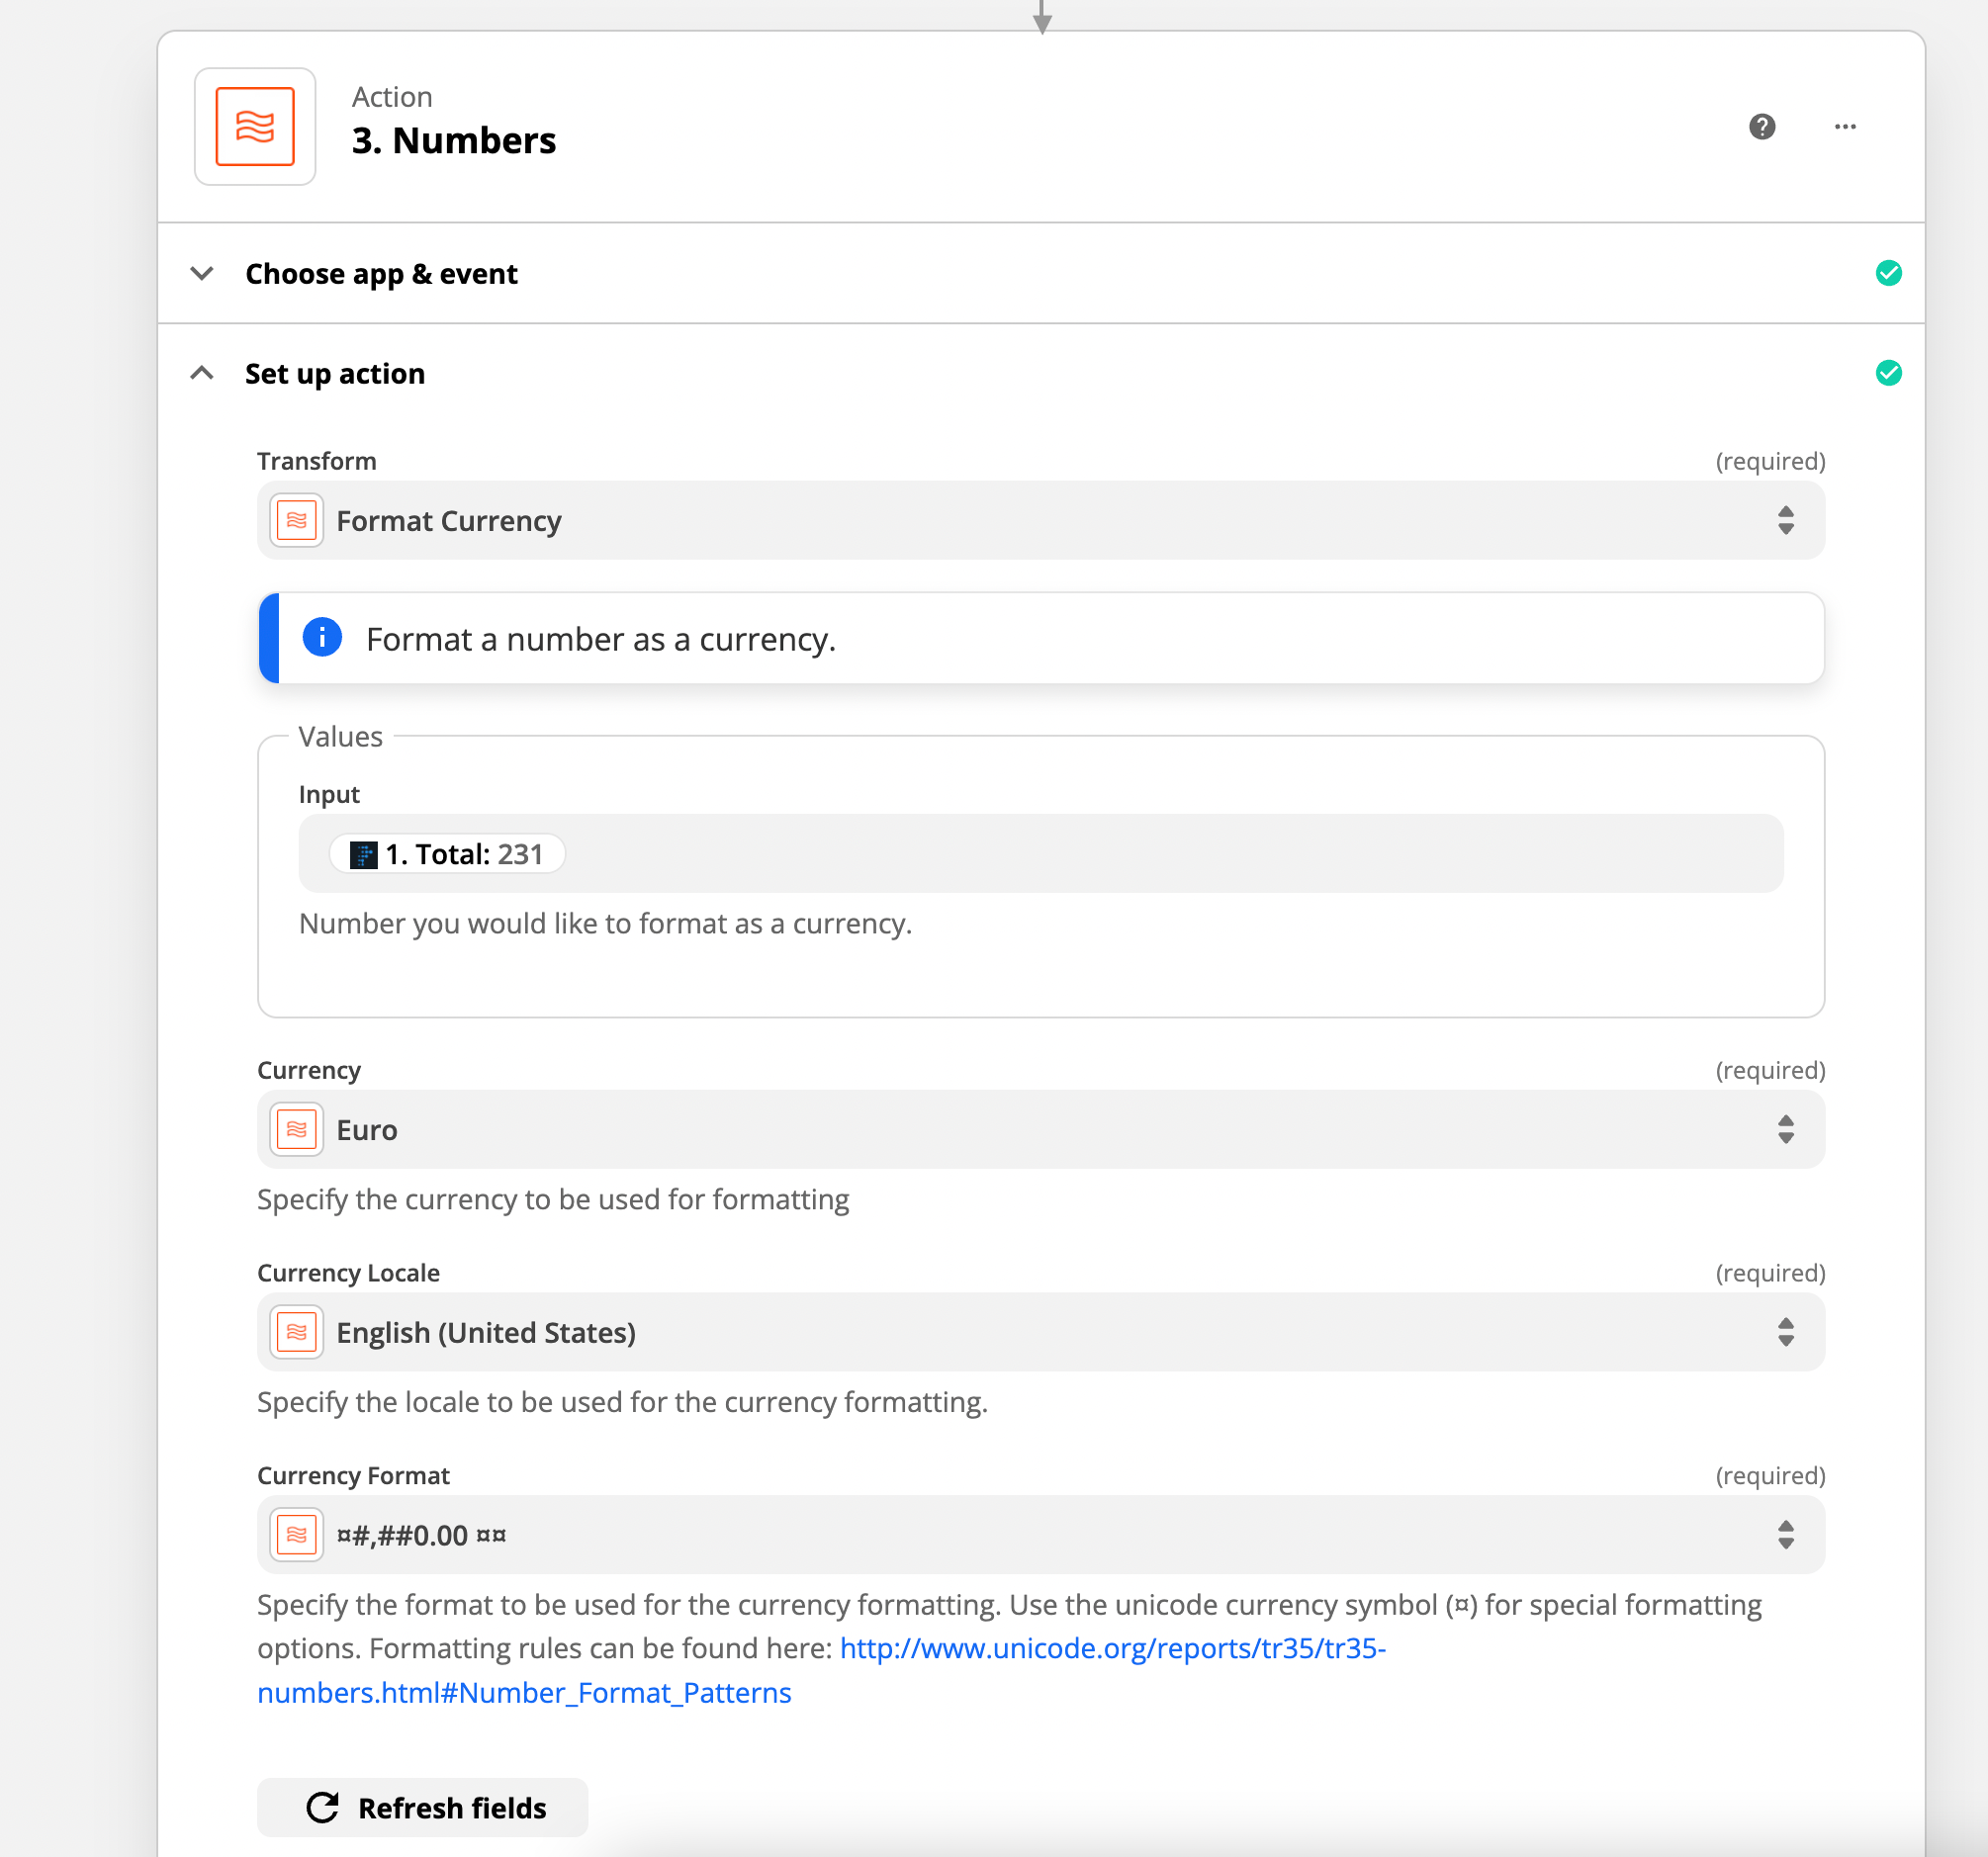The image size is (1988, 1857).
Task: Open the help question mark icon
Action: (1762, 127)
